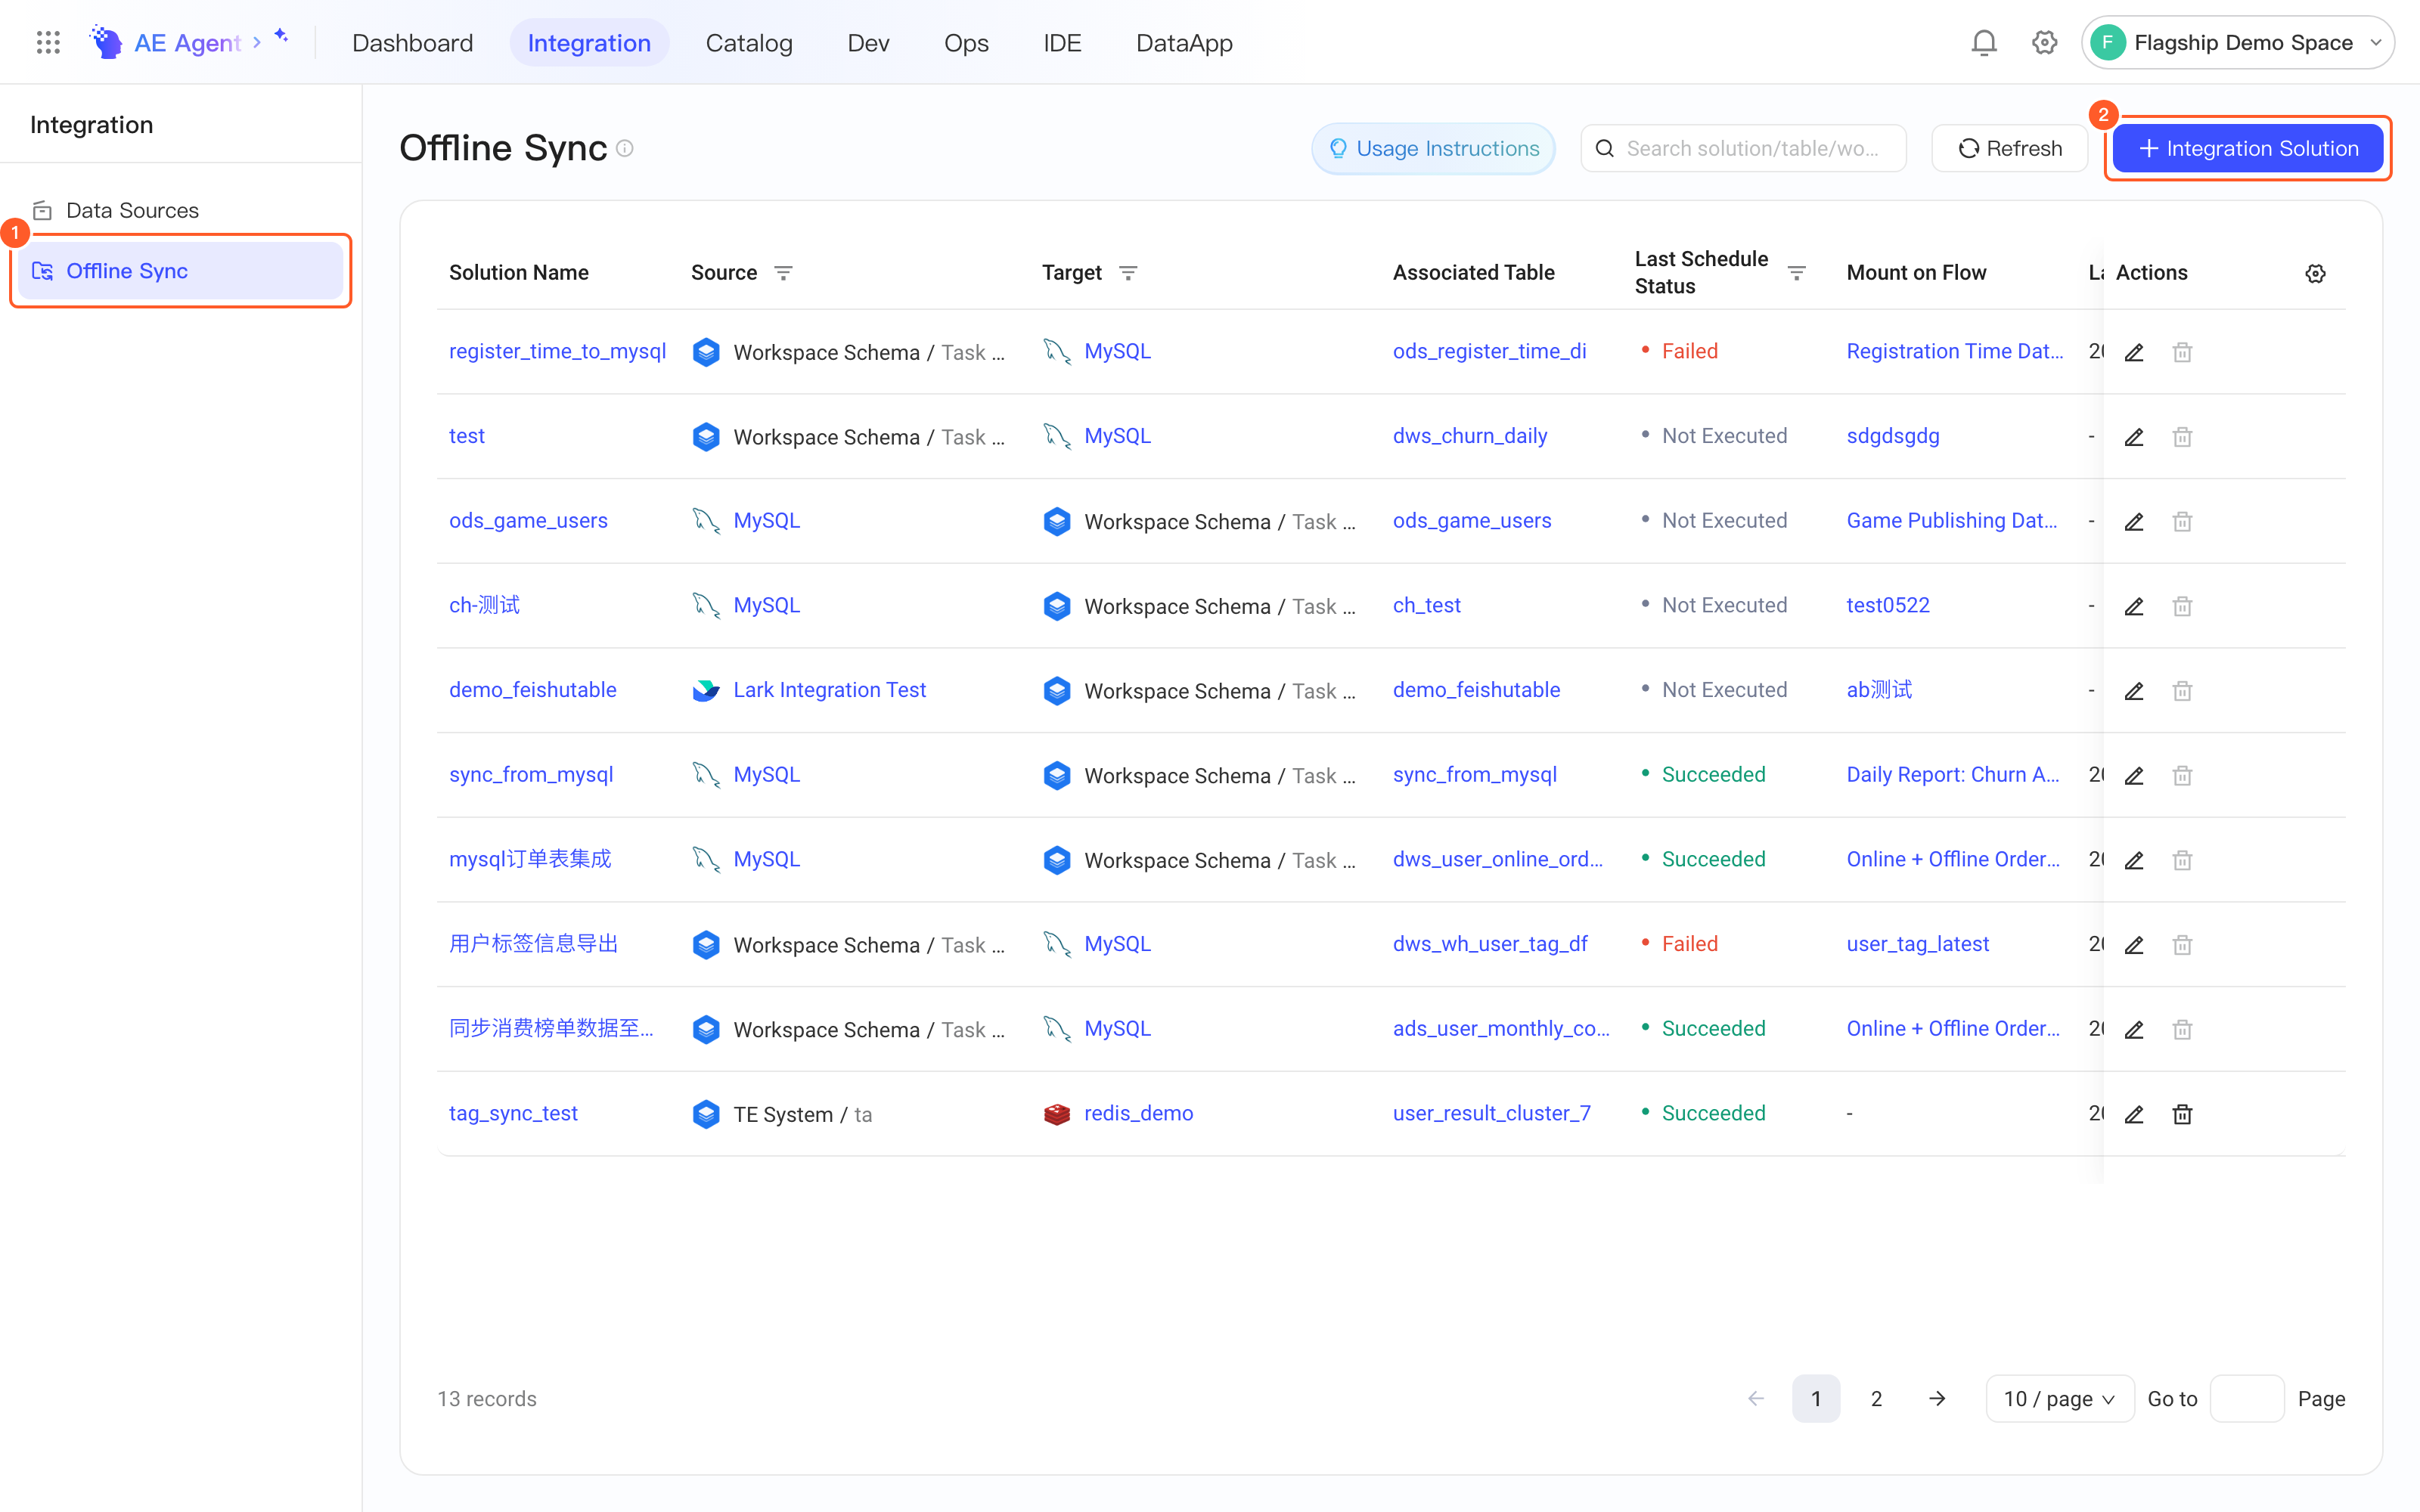Expand the 10 / page selector
The height and width of the screenshot is (1512, 2420).
[x=2059, y=1398]
